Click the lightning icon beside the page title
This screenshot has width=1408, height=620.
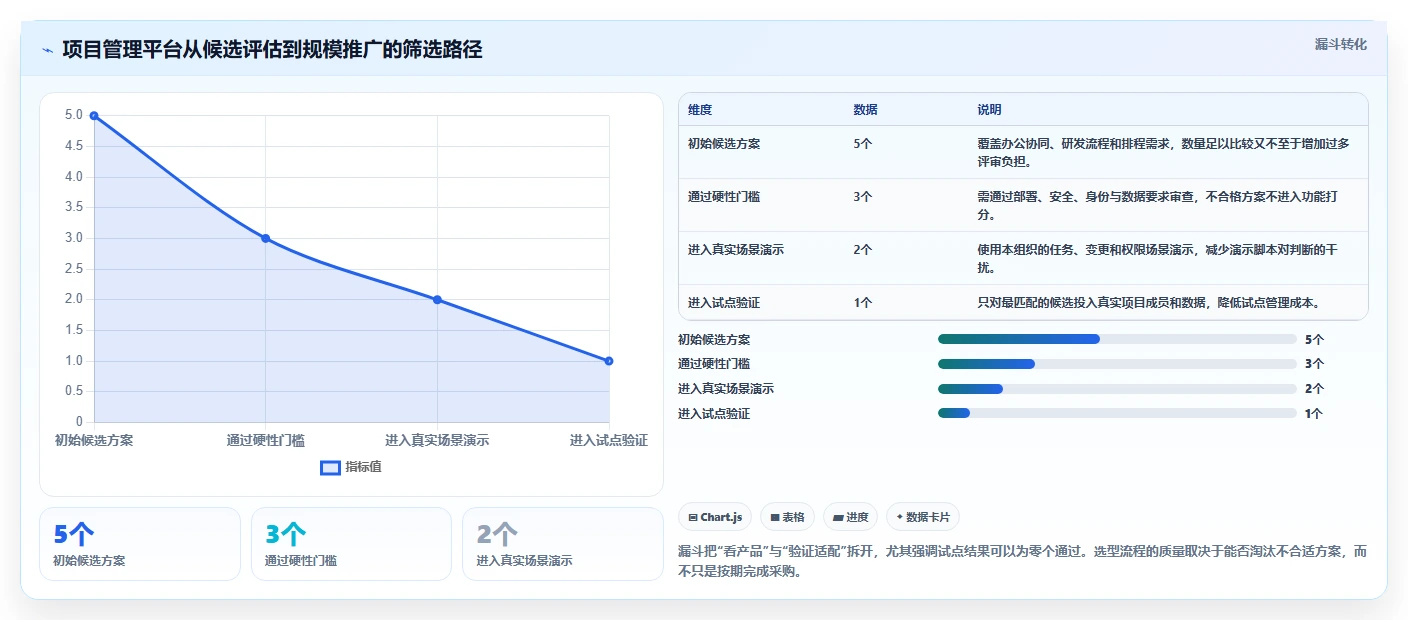(x=48, y=50)
